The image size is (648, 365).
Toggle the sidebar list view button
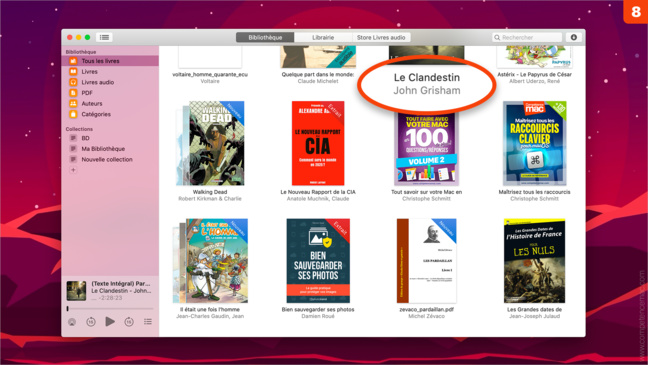click(x=105, y=37)
